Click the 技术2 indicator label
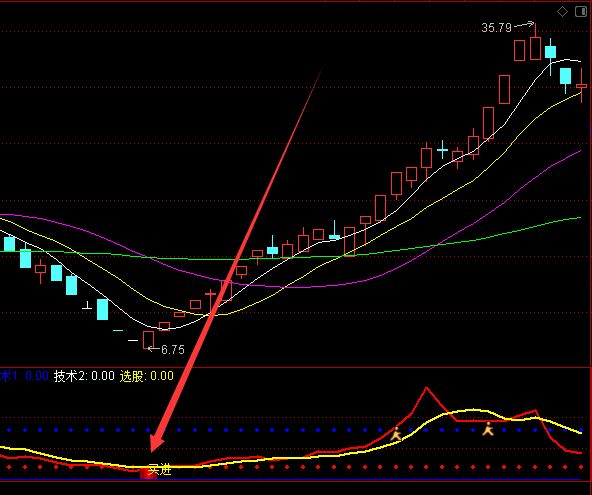592x495 pixels. (x=70, y=376)
